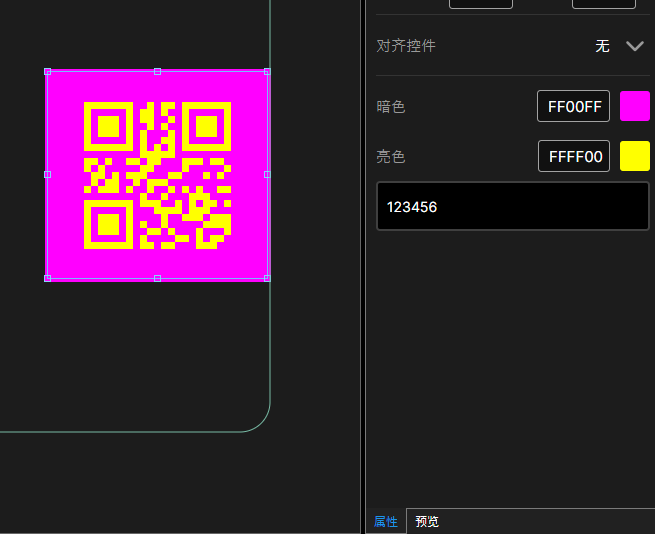Click the bottom-left handle of QR widget

(48, 278)
